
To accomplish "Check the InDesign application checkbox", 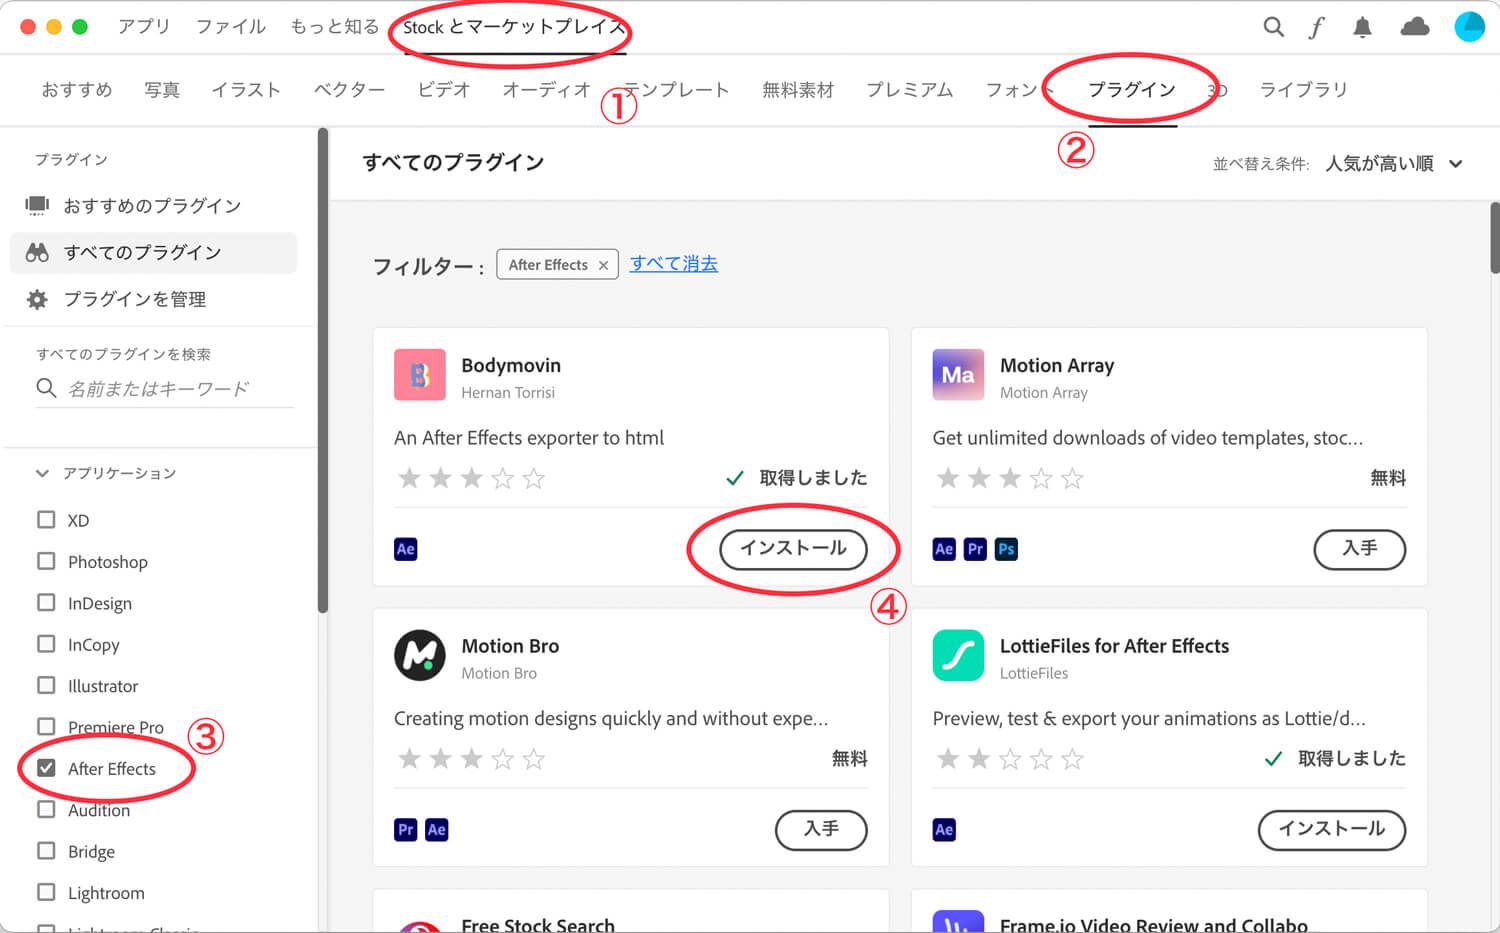I will point(46,603).
